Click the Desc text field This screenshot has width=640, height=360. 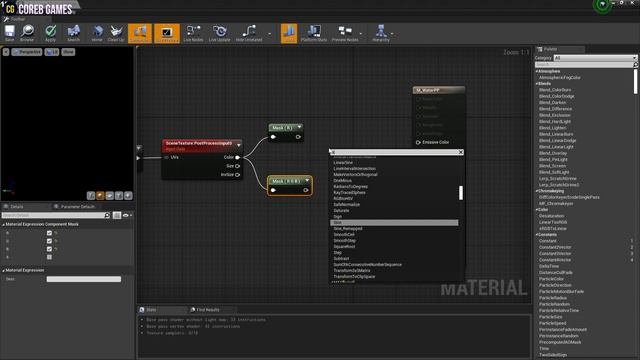point(84,279)
